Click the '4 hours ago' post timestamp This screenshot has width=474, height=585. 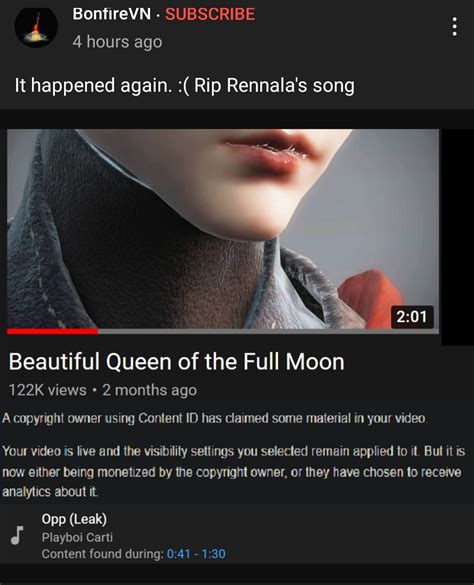tap(117, 41)
